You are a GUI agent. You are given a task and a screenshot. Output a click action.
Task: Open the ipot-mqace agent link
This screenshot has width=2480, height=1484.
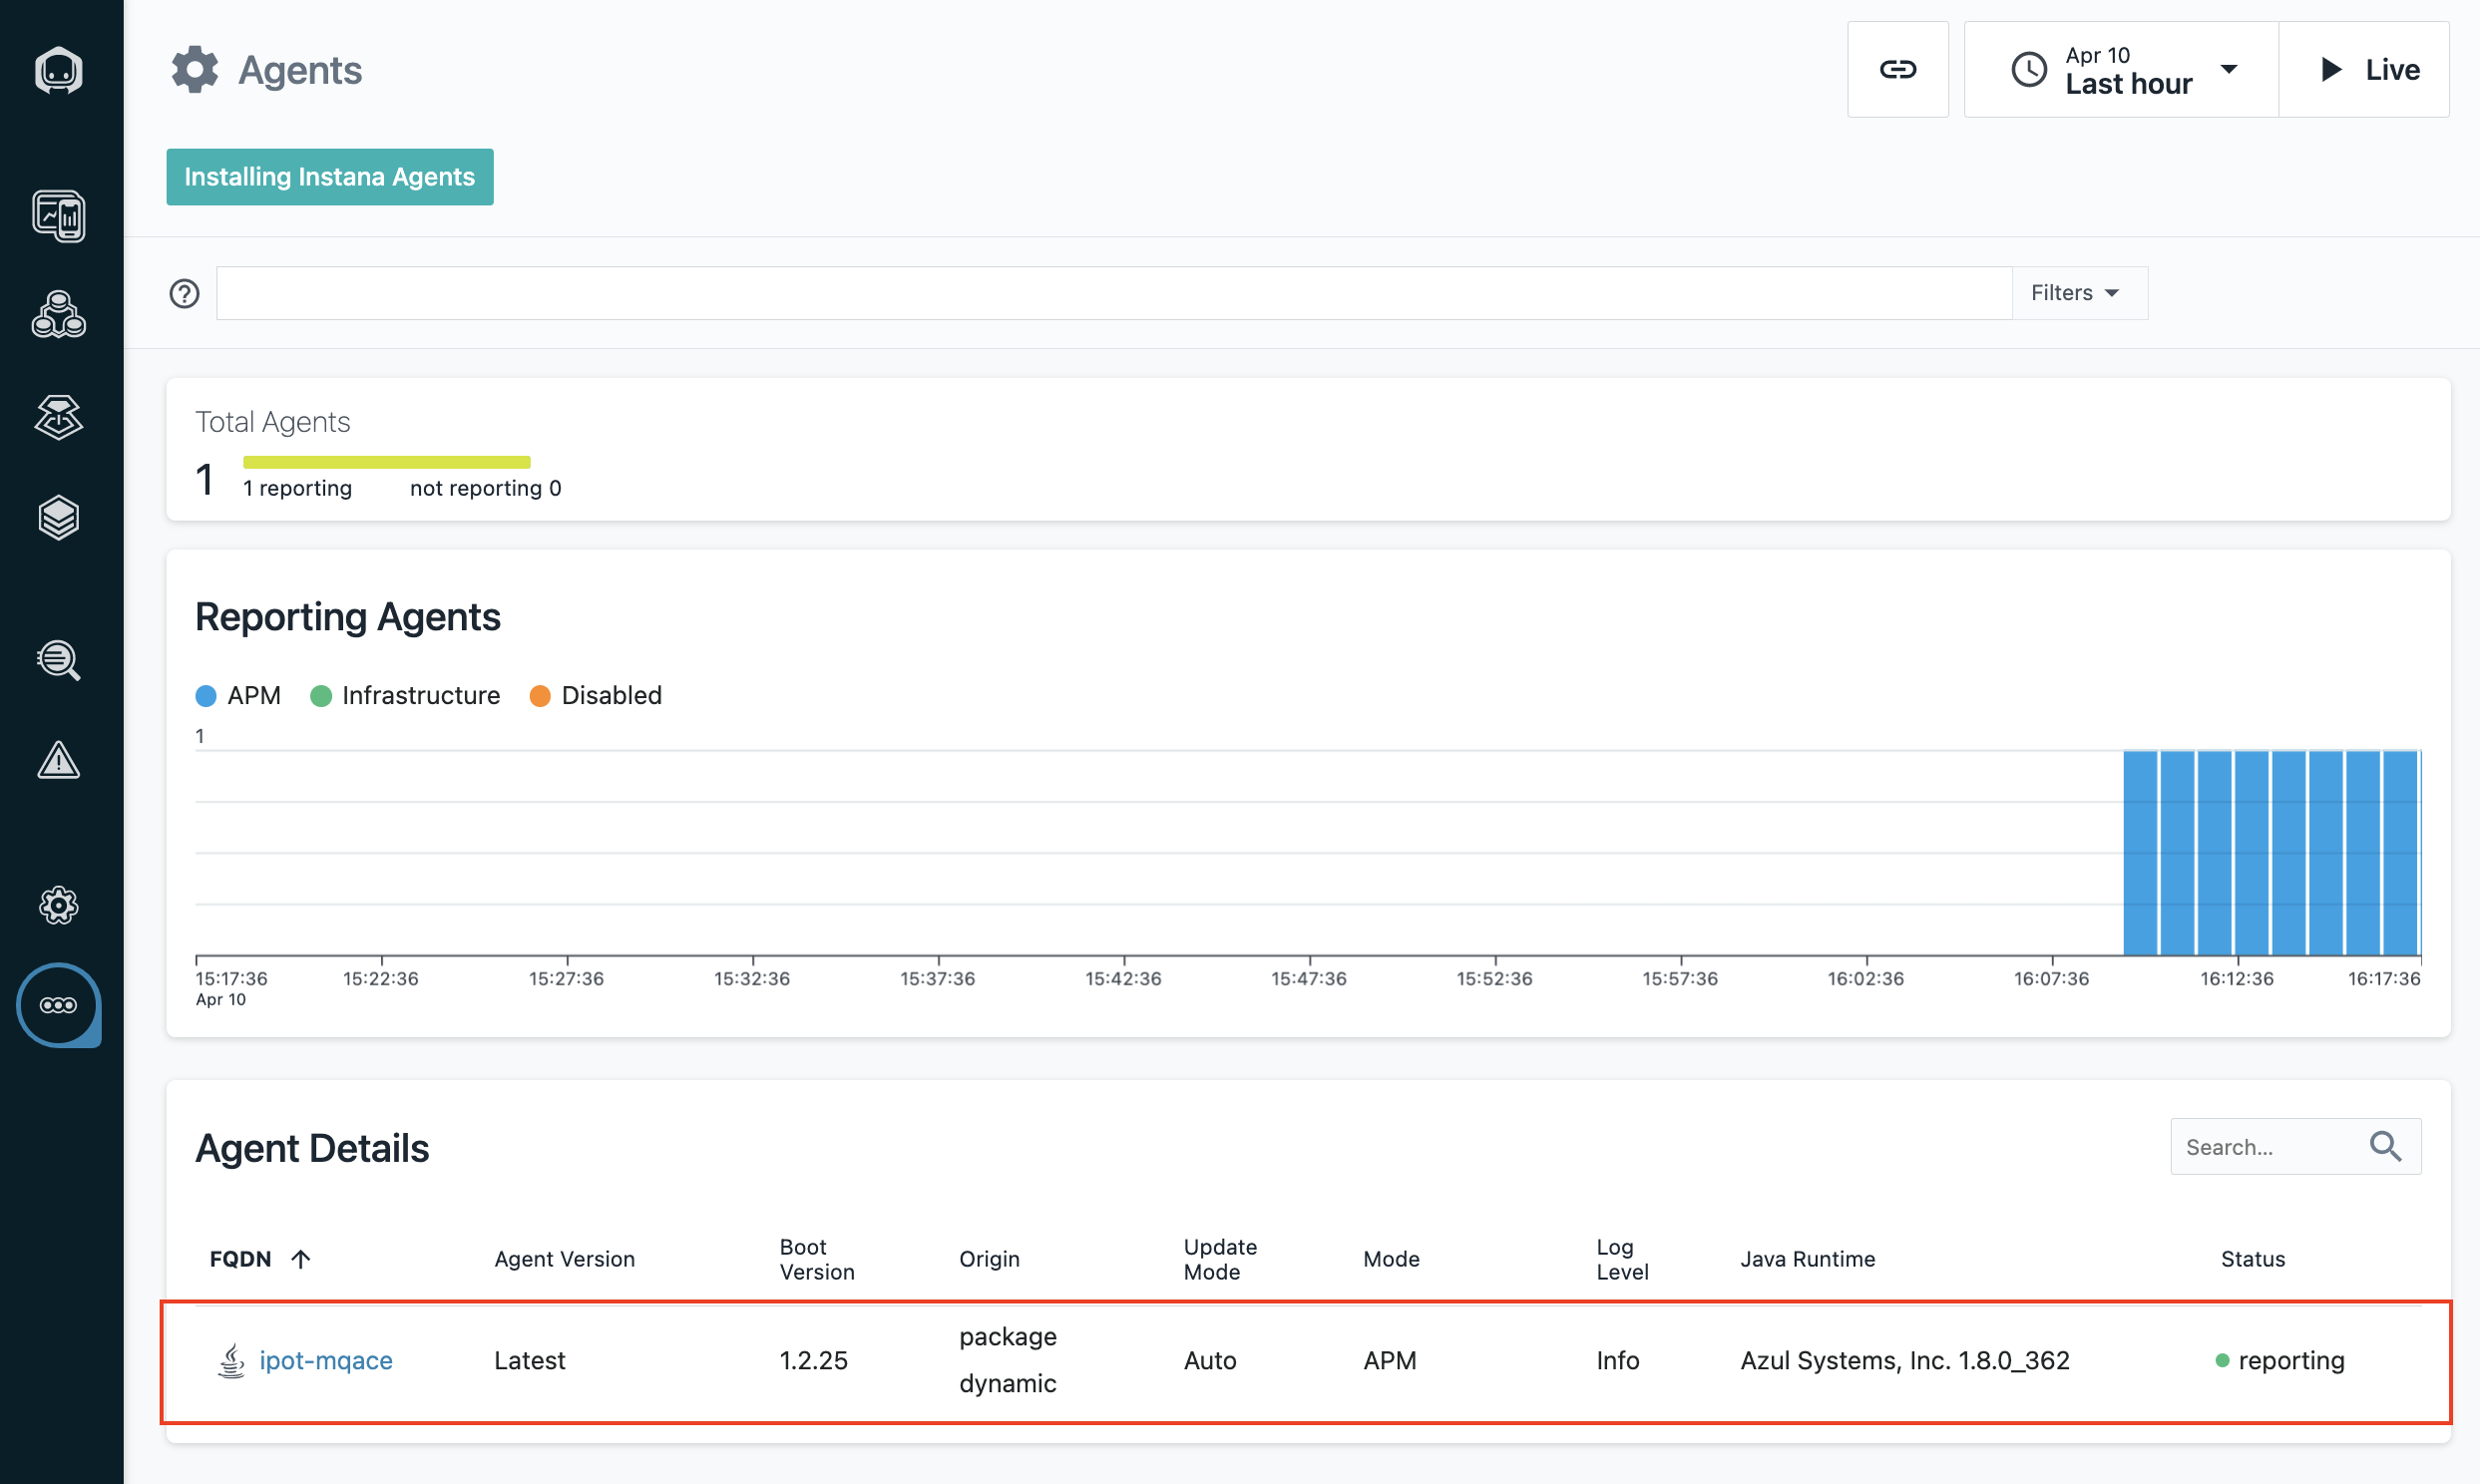(325, 1360)
